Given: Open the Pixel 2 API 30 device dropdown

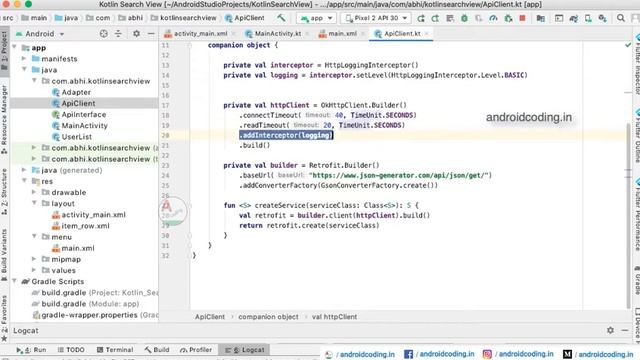Looking at the screenshot, I should coord(376,18).
